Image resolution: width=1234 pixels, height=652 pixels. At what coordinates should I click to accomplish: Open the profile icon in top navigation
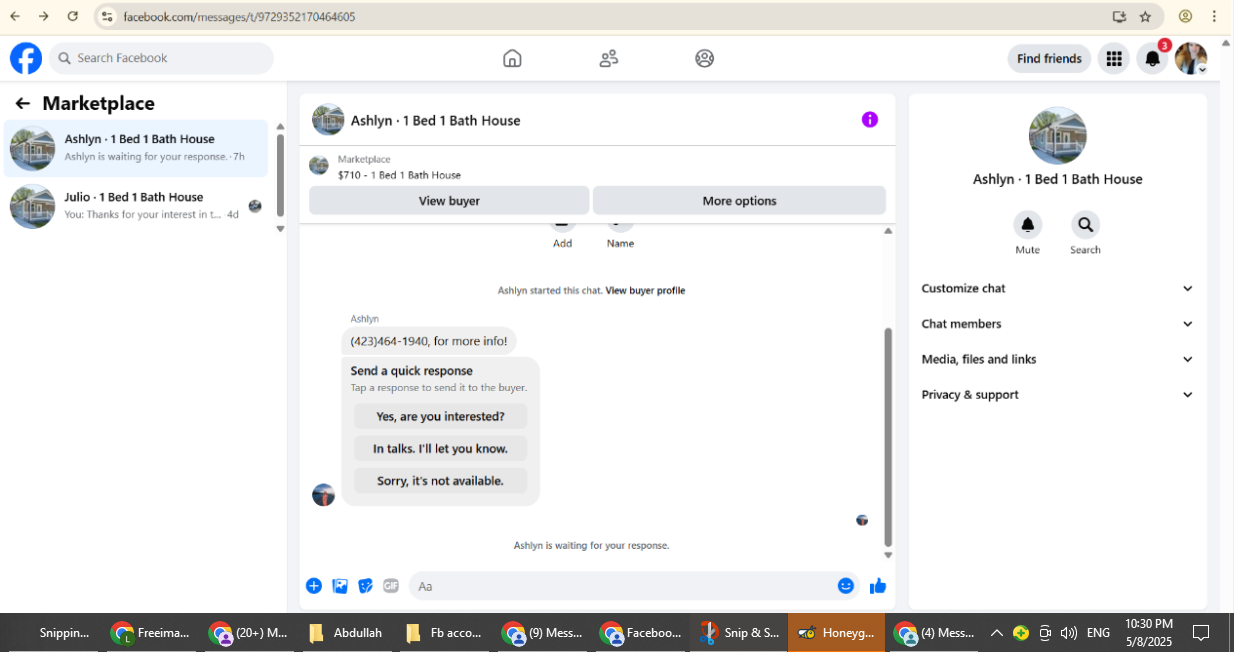tap(704, 58)
